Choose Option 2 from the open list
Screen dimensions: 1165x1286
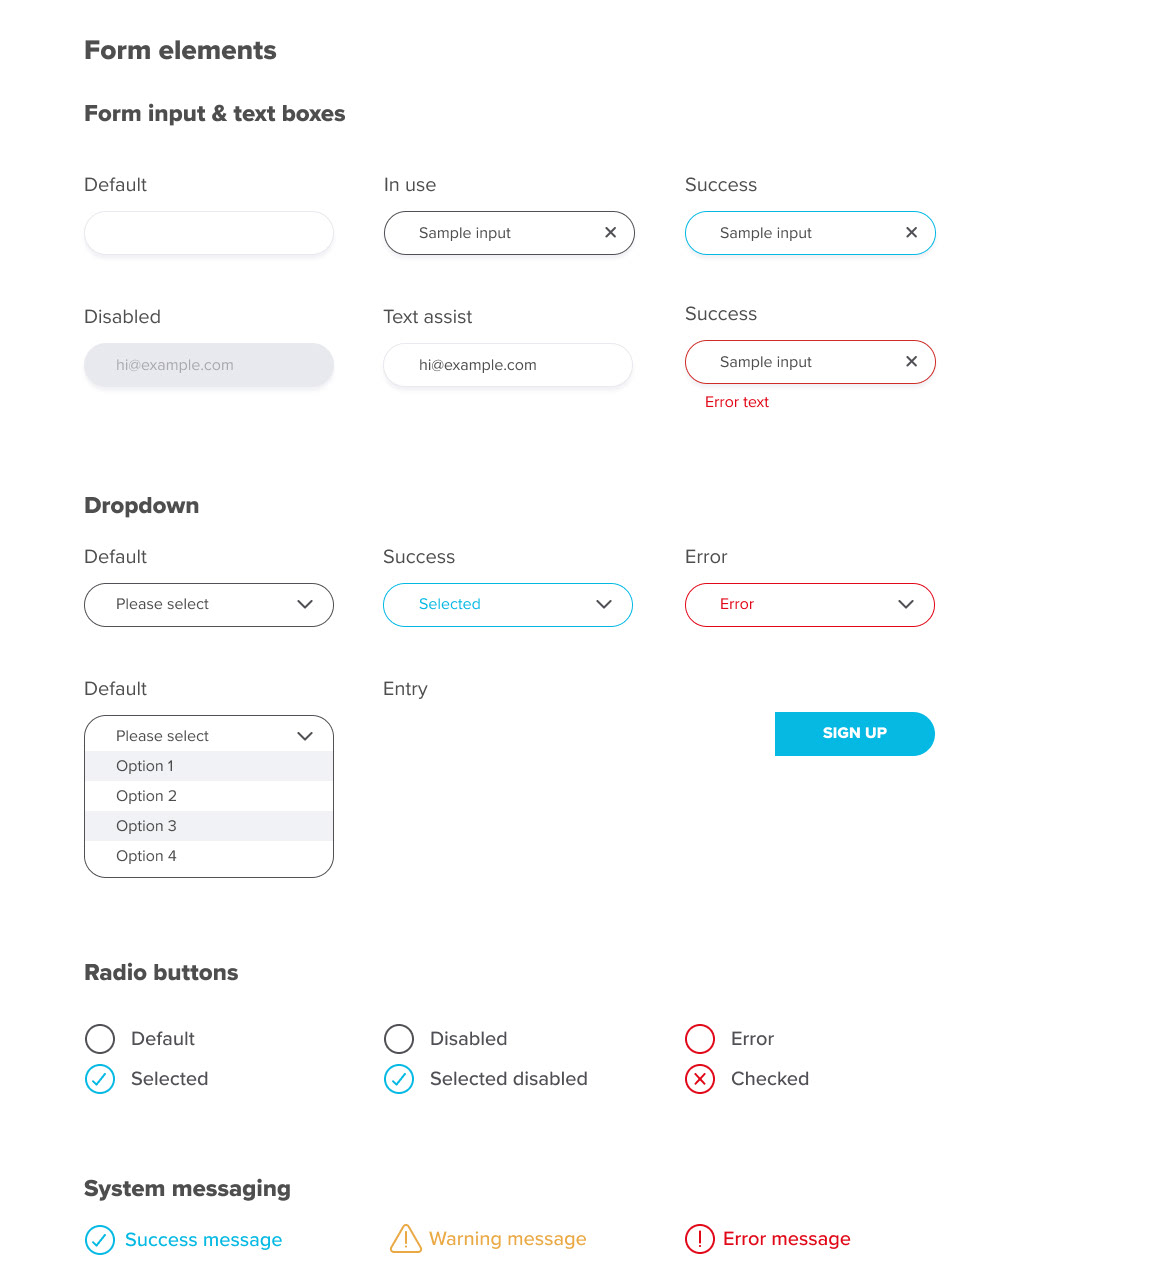point(146,796)
